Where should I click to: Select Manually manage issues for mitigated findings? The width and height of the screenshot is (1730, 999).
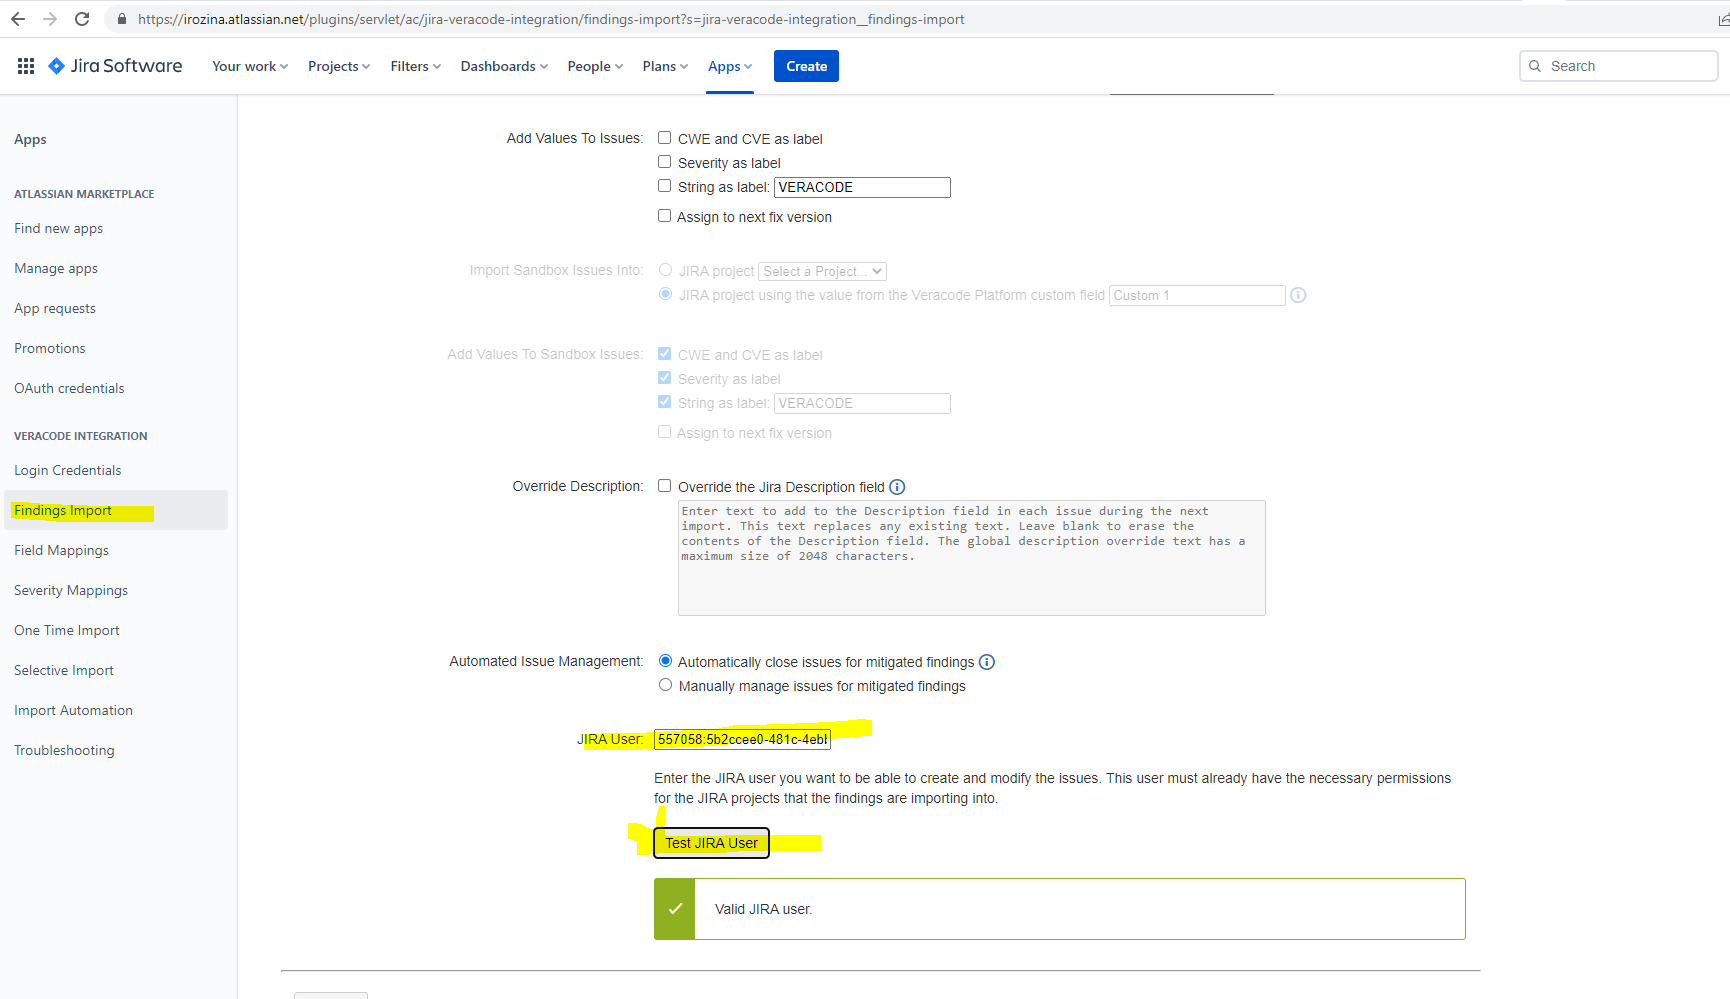pyautogui.click(x=665, y=684)
